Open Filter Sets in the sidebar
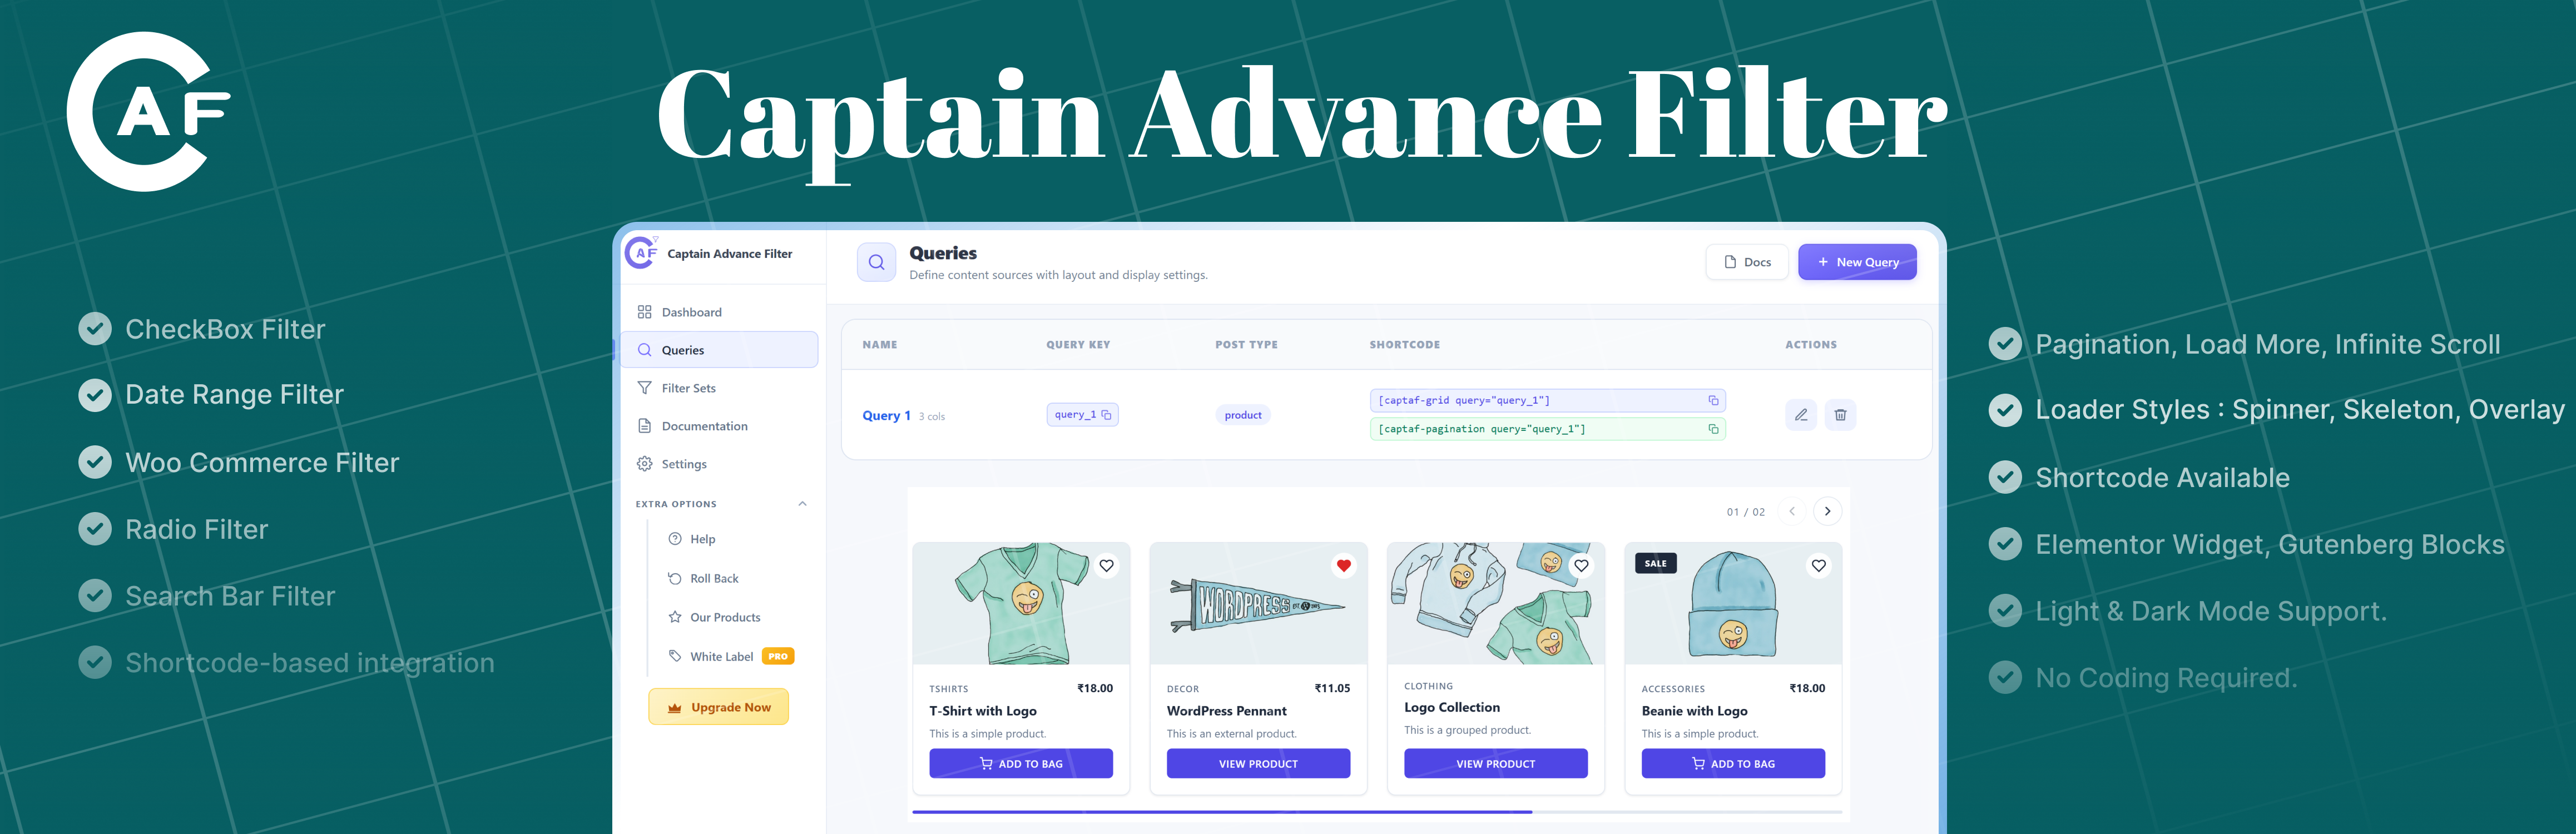This screenshot has height=834, width=2576. pos(719,388)
